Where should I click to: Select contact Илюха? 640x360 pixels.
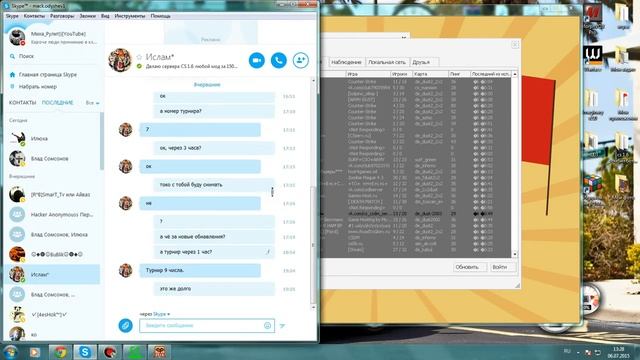pos(52,139)
